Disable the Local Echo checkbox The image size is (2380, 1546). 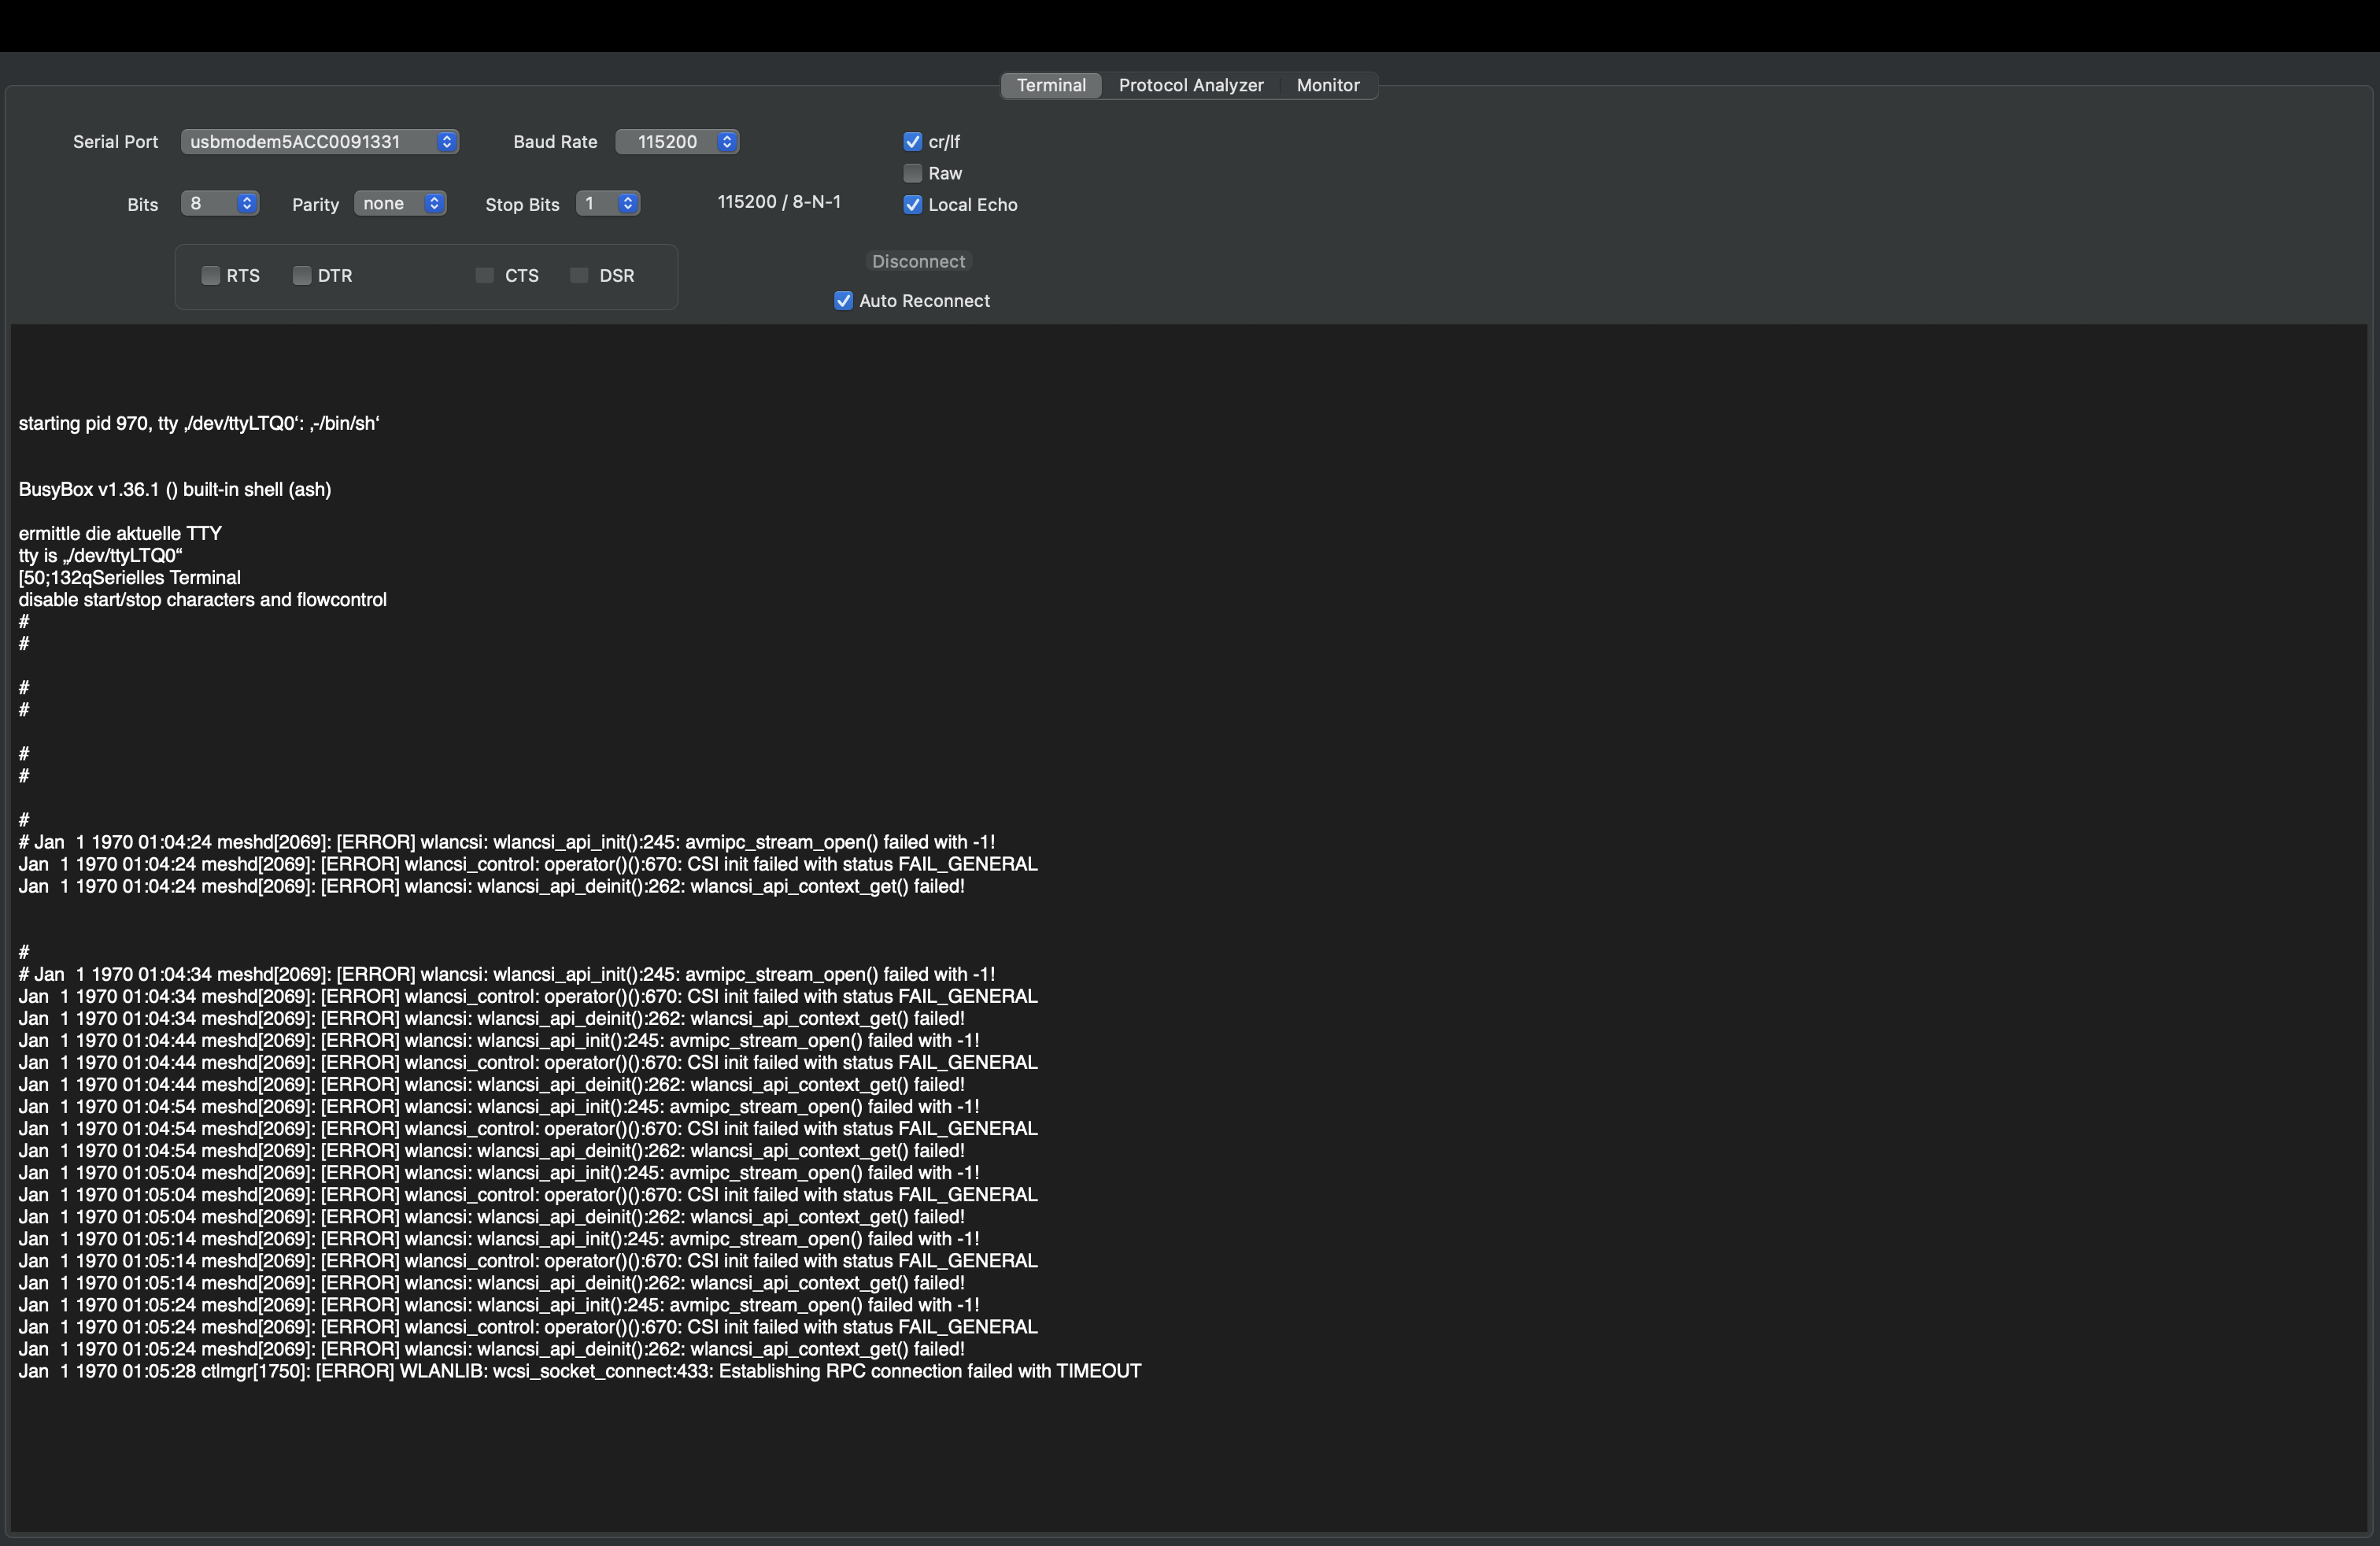(x=912, y=205)
